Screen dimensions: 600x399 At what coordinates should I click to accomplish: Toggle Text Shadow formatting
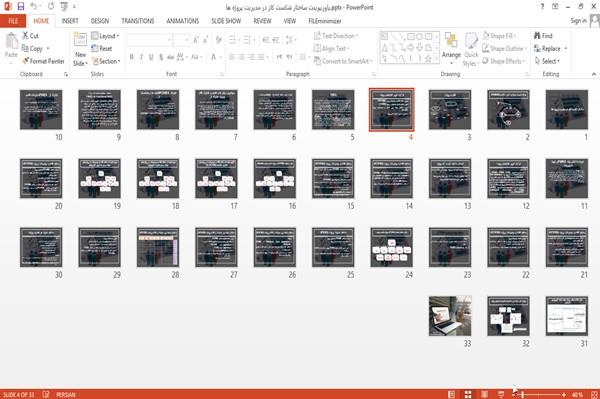[x=161, y=57]
